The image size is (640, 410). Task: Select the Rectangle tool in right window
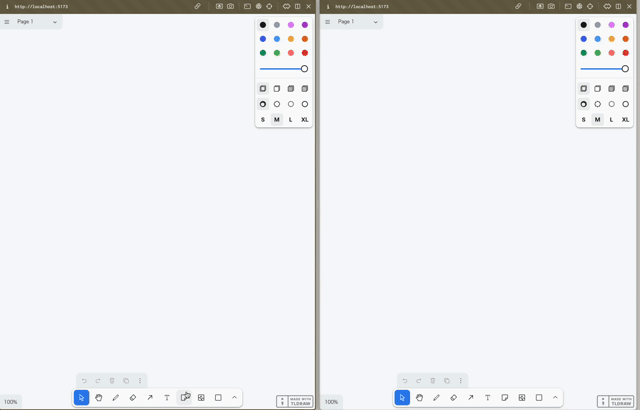coord(539,397)
